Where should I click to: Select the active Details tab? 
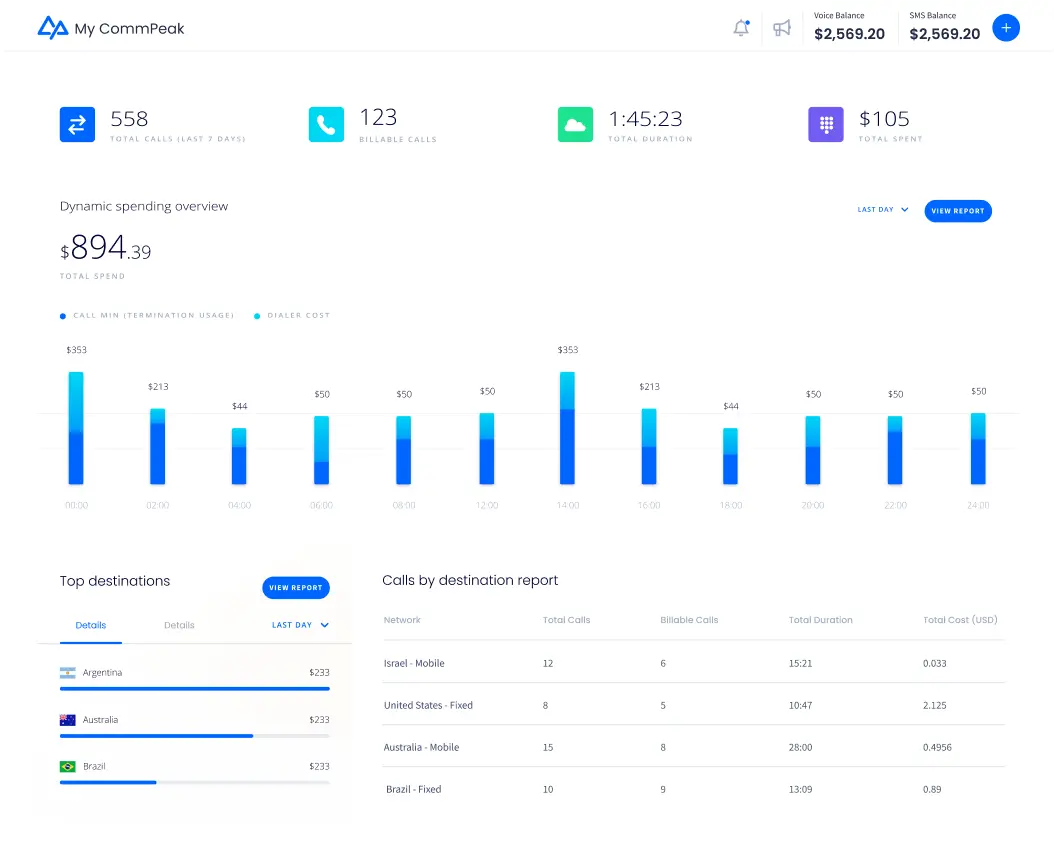click(x=90, y=625)
